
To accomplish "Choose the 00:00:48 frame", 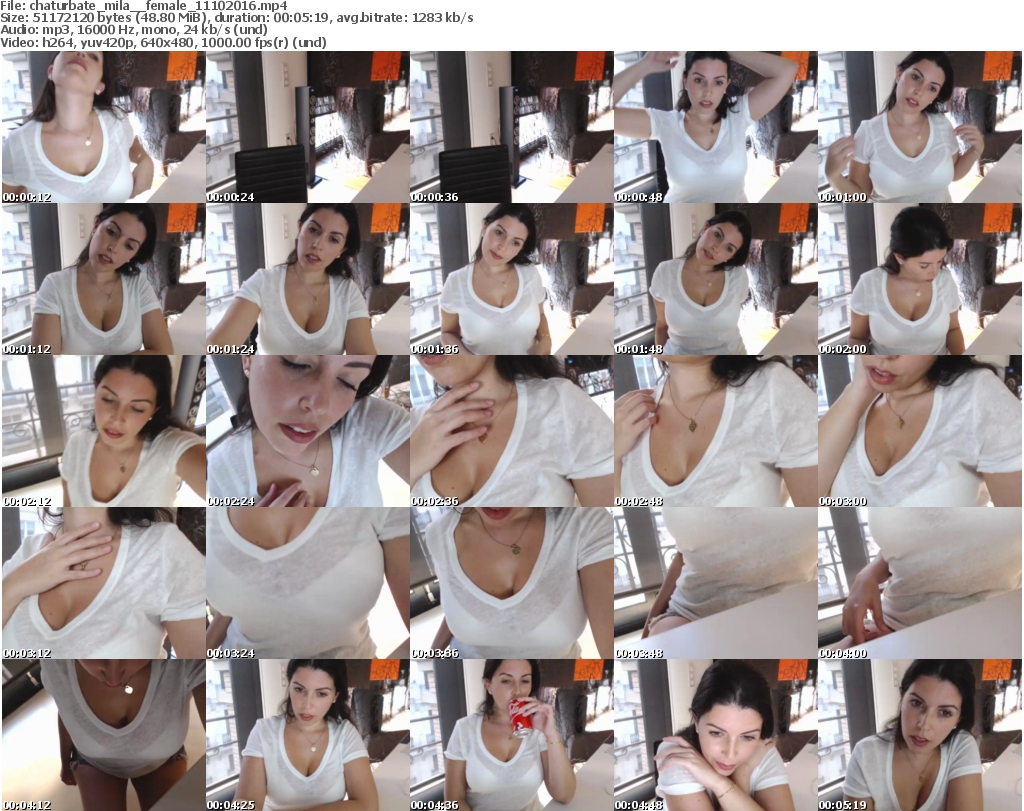I will (x=716, y=127).
